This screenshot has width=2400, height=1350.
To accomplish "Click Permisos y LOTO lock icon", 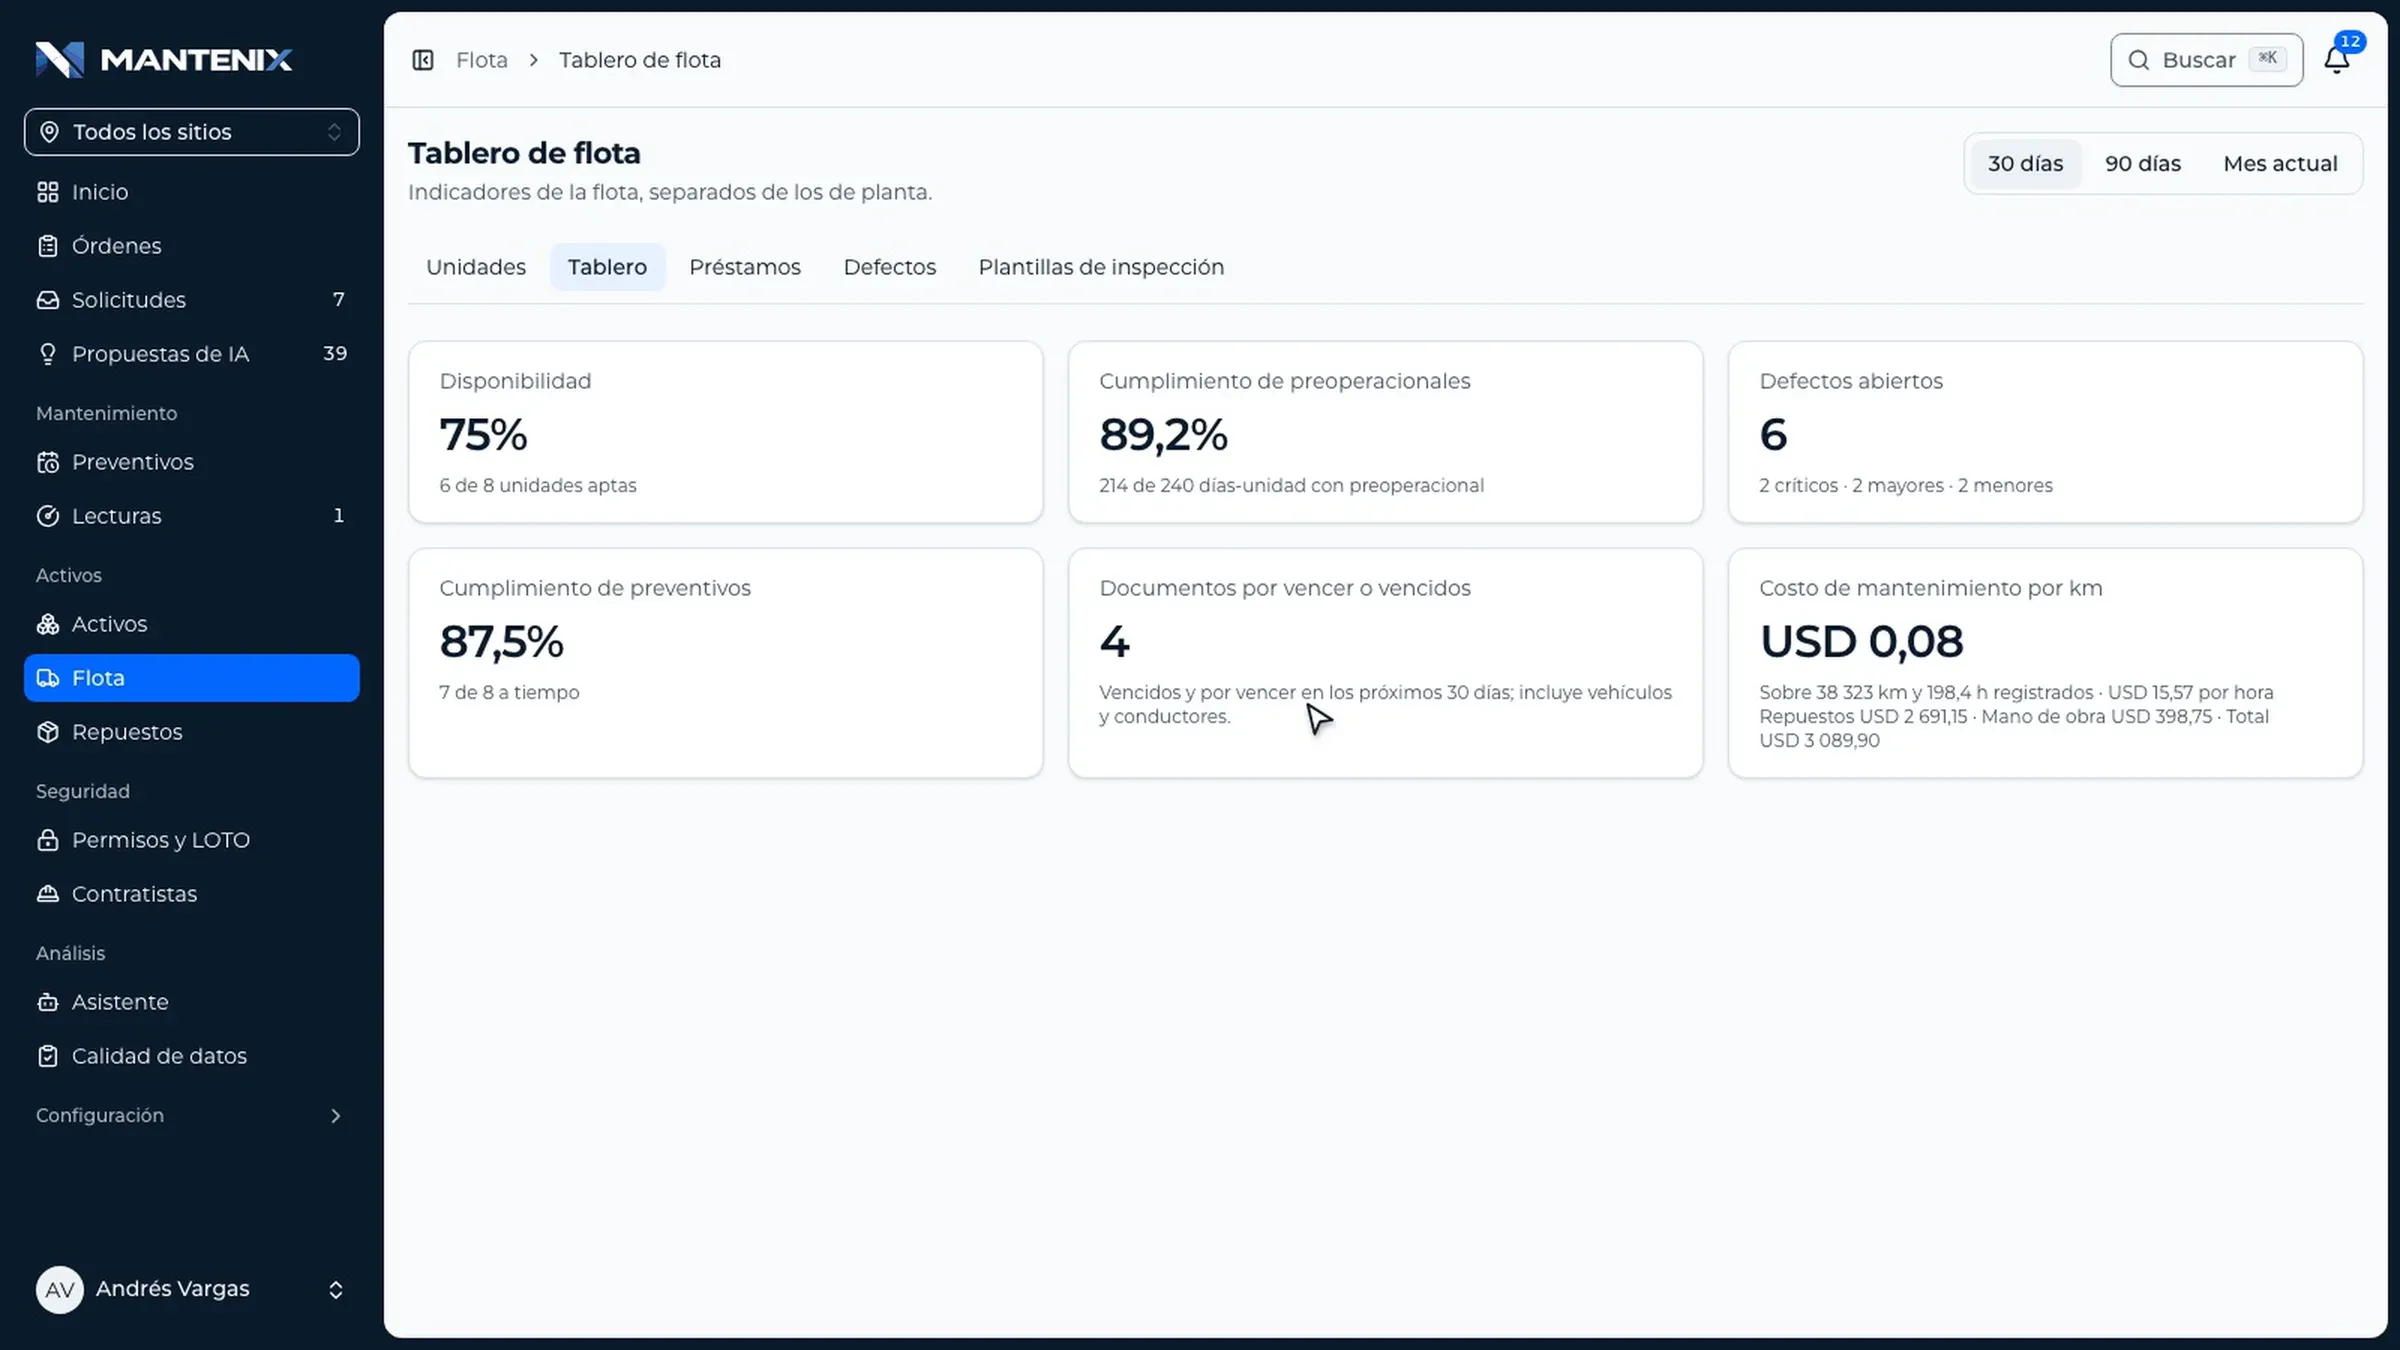I will [x=48, y=840].
